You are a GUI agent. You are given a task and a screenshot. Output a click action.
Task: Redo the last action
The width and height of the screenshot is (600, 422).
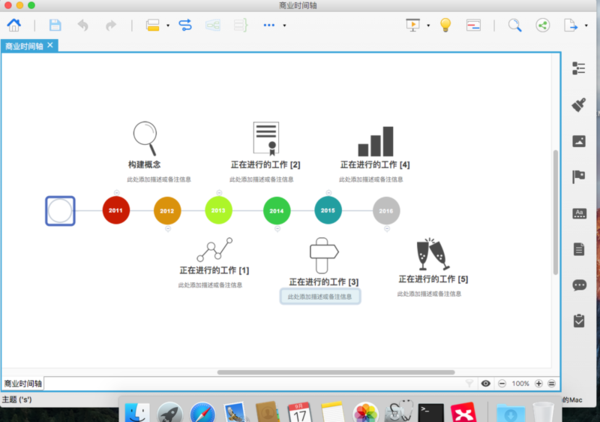111,26
